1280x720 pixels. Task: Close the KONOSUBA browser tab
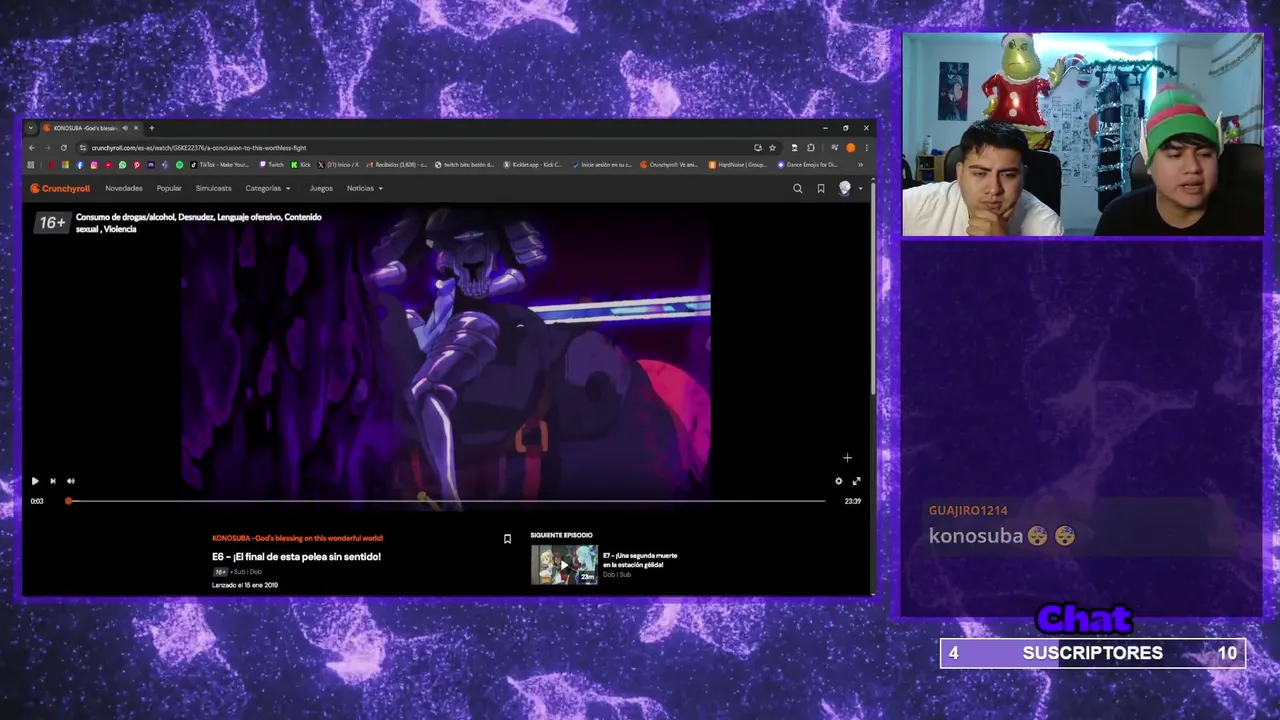point(136,128)
